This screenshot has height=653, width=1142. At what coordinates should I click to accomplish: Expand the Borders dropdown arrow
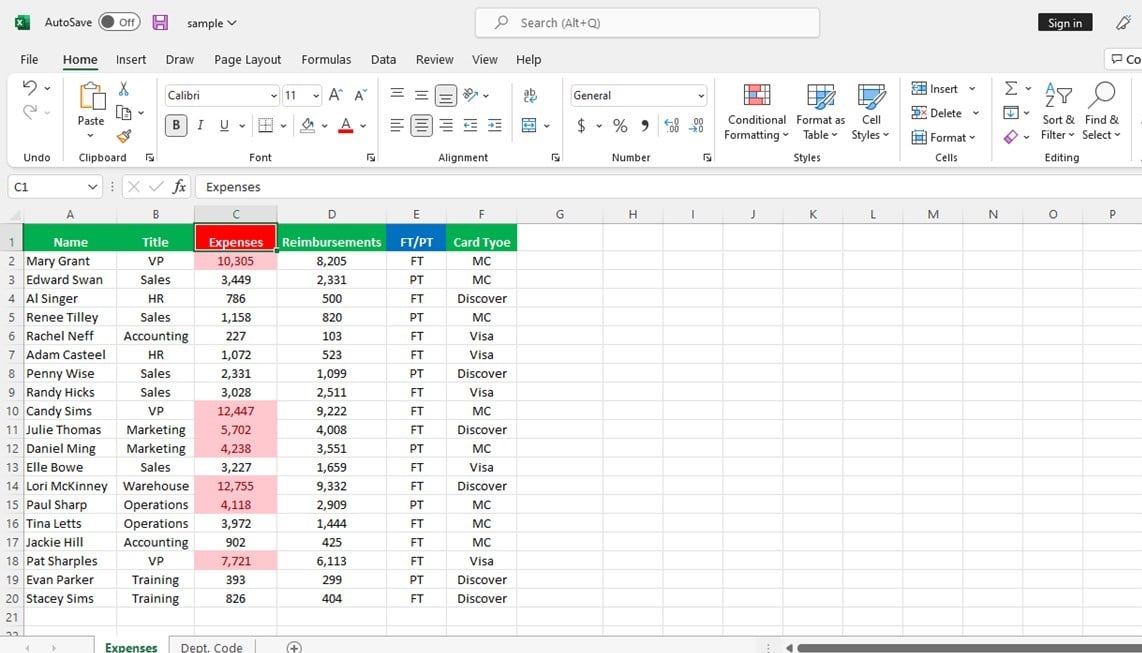click(283, 125)
